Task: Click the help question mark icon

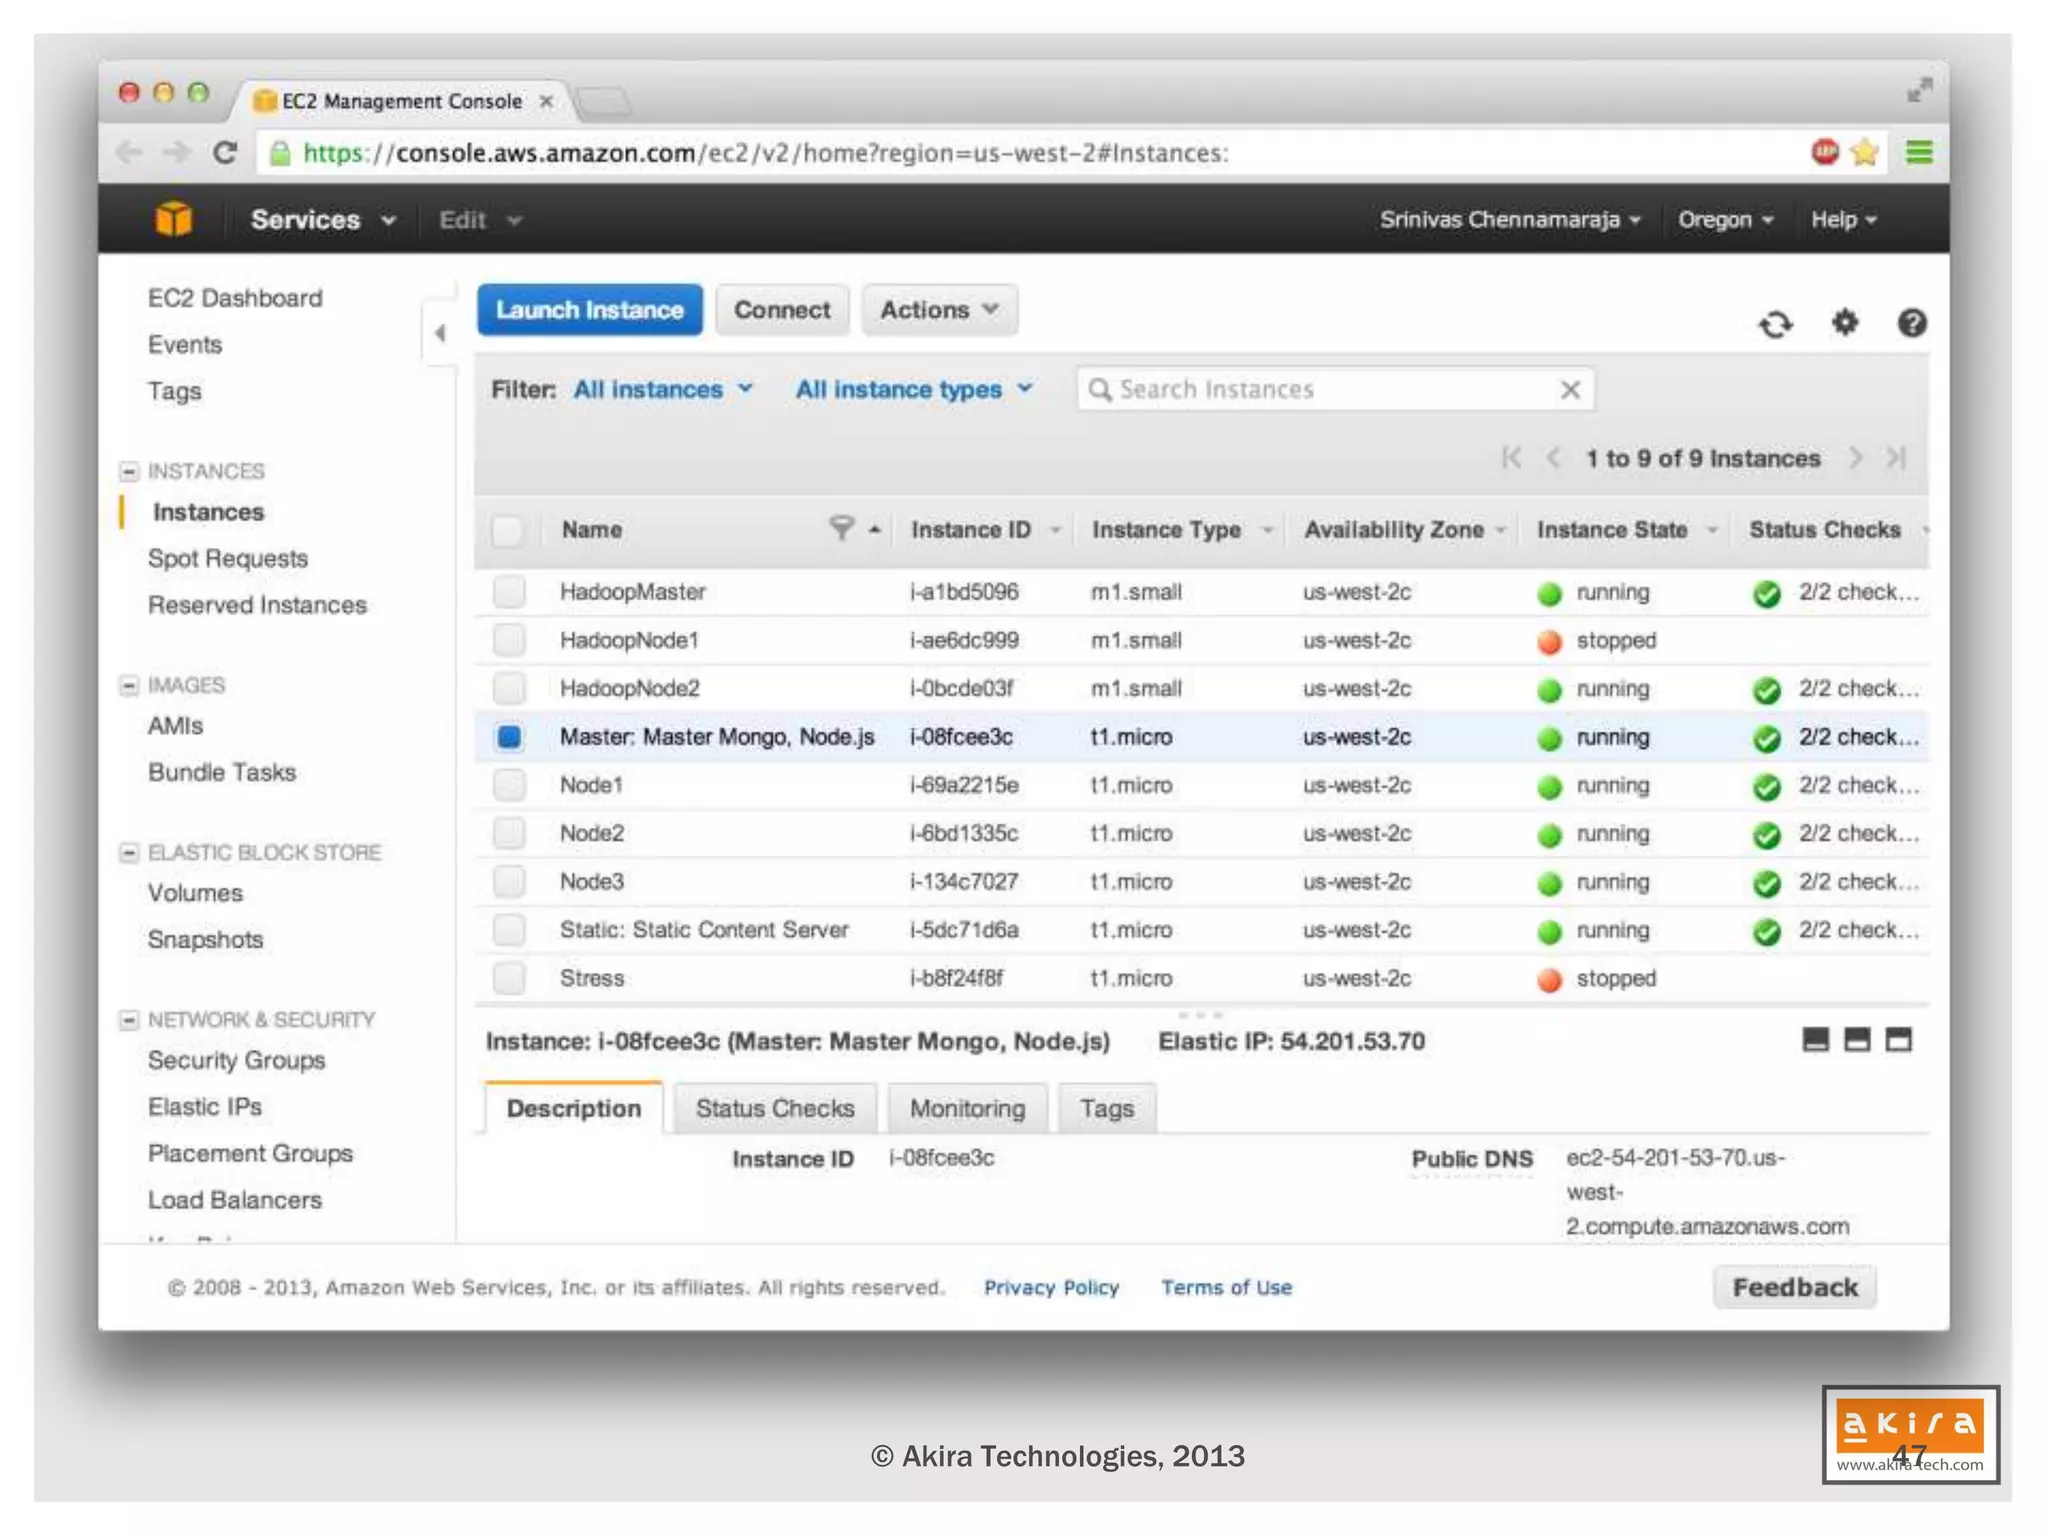Action: (x=1911, y=323)
